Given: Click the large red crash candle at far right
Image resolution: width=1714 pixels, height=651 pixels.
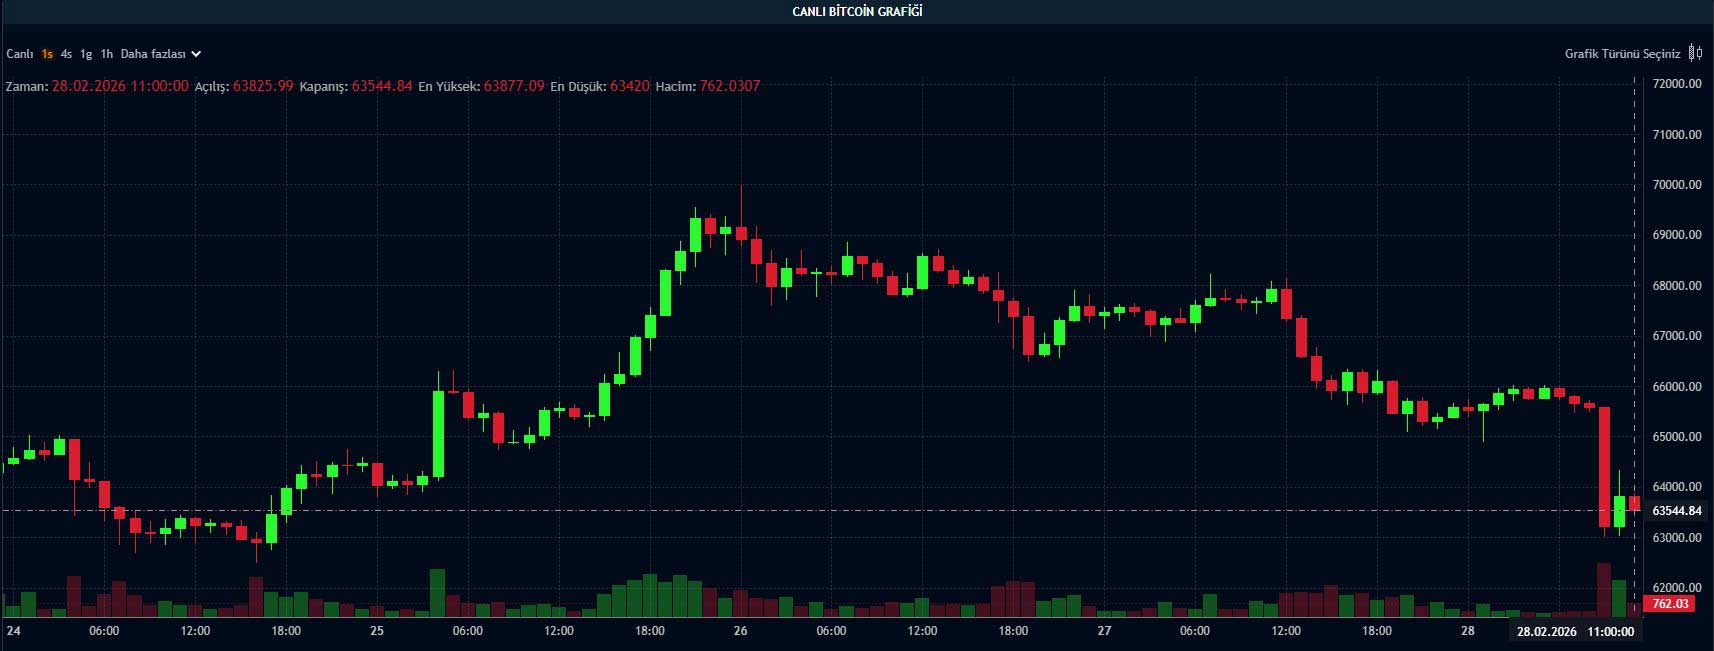Looking at the screenshot, I should pyautogui.click(x=1604, y=465).
